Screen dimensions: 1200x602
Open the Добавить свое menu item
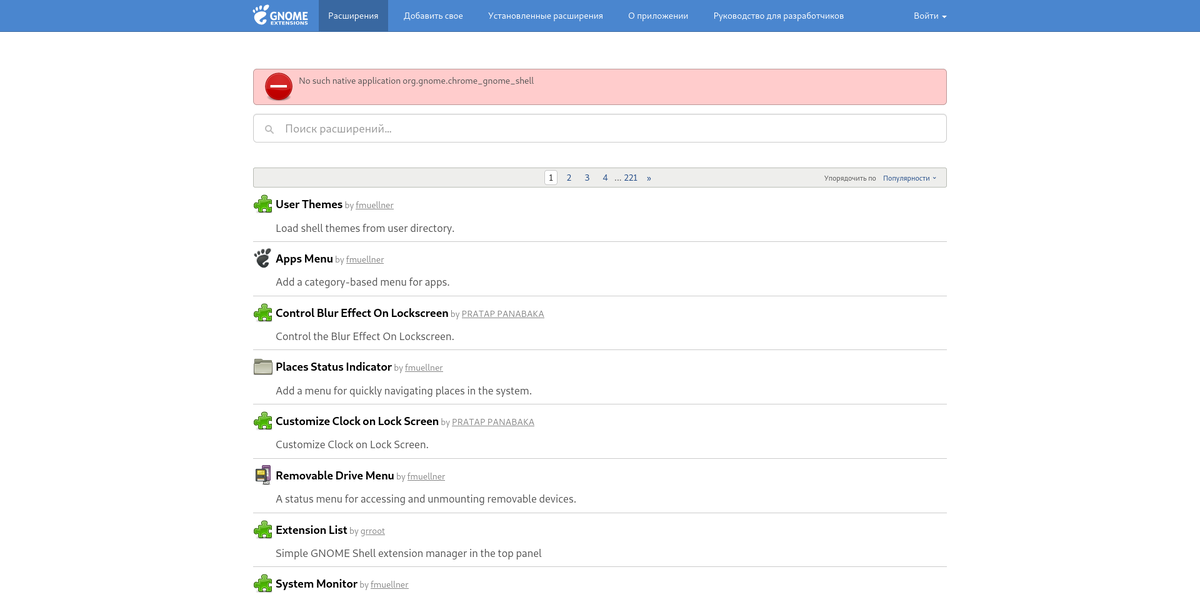[x=433, y=16]
